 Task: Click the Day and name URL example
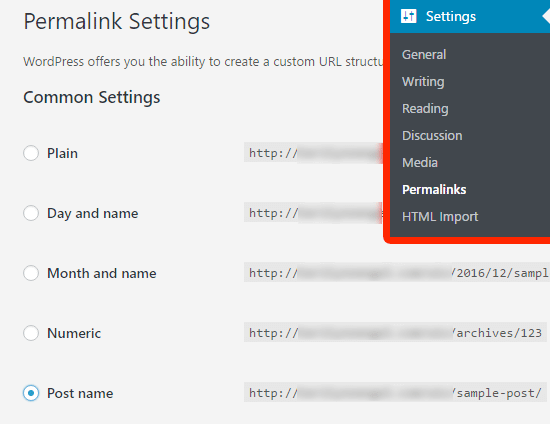coord(314,213)
